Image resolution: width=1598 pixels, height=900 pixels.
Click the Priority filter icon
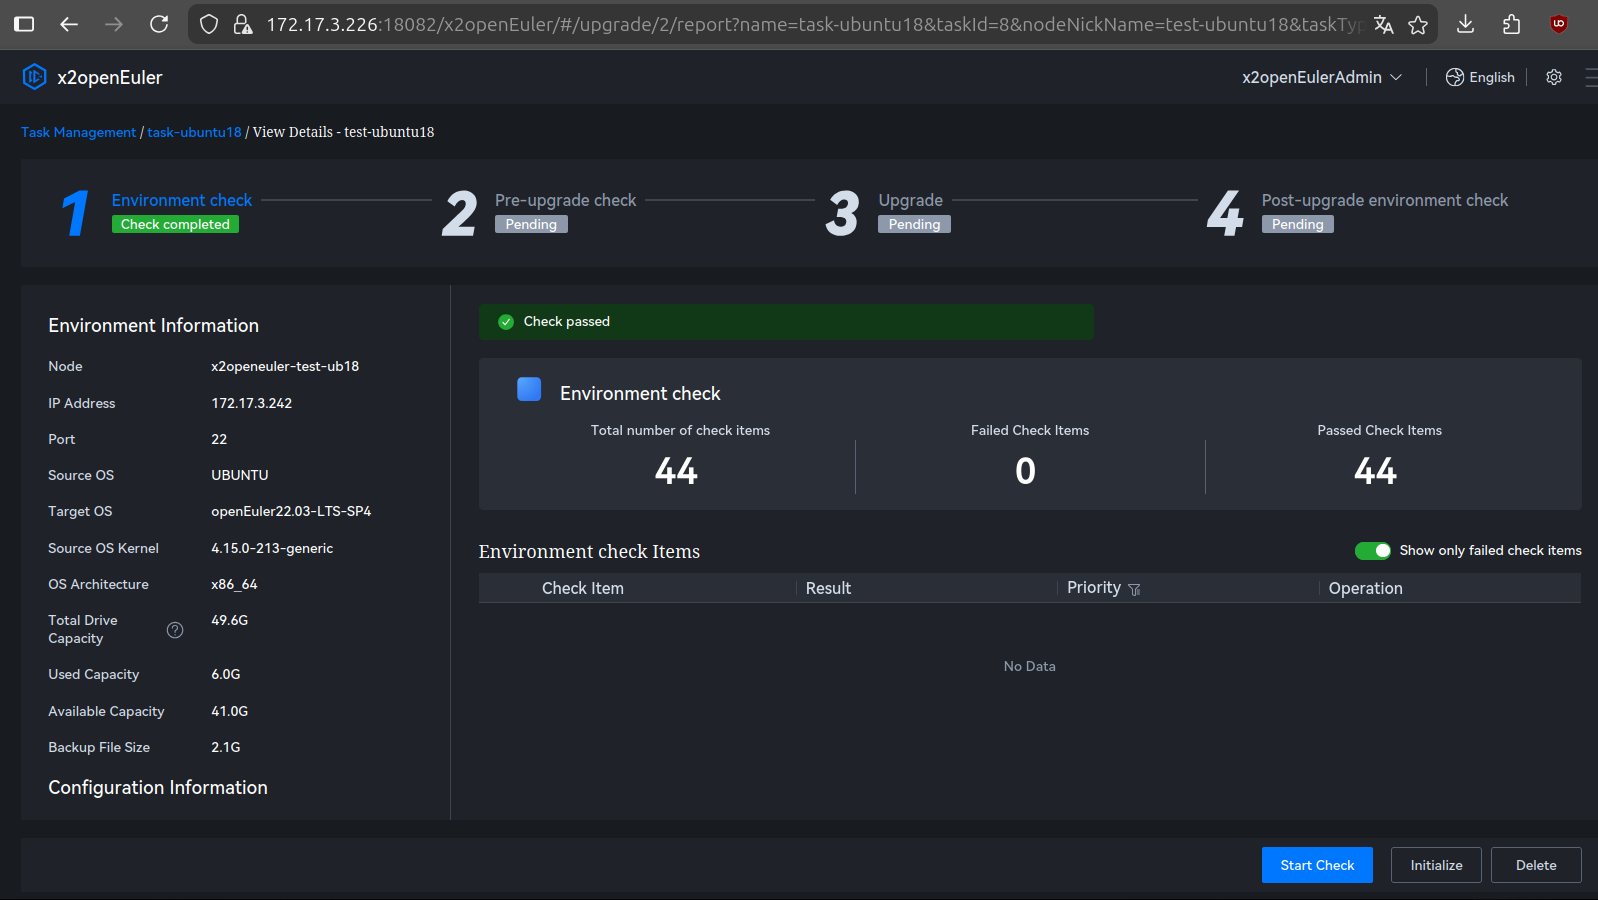(x=1134, y=590)
